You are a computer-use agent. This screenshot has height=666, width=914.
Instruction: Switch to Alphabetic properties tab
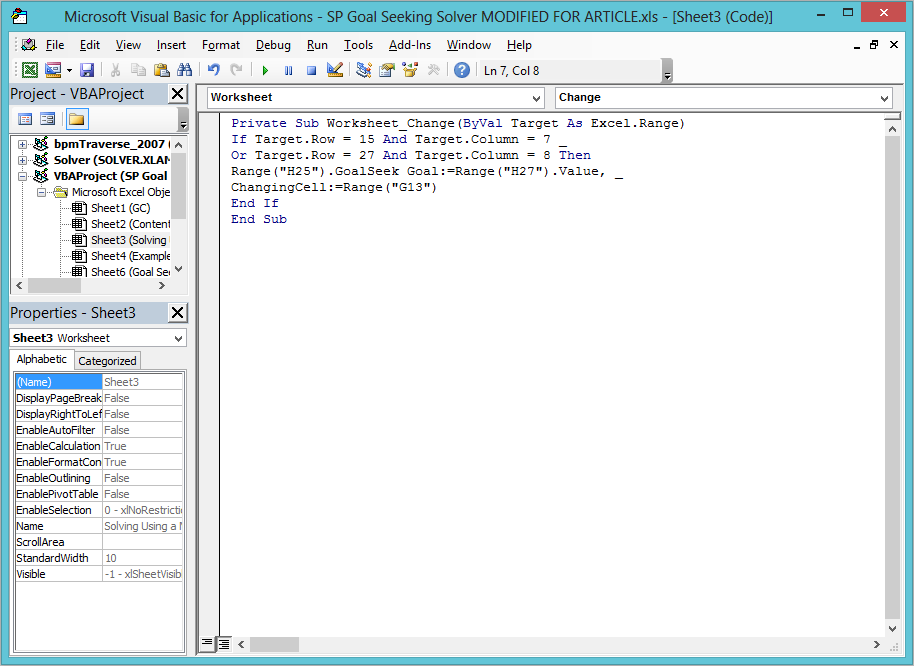tap(41, 360)
